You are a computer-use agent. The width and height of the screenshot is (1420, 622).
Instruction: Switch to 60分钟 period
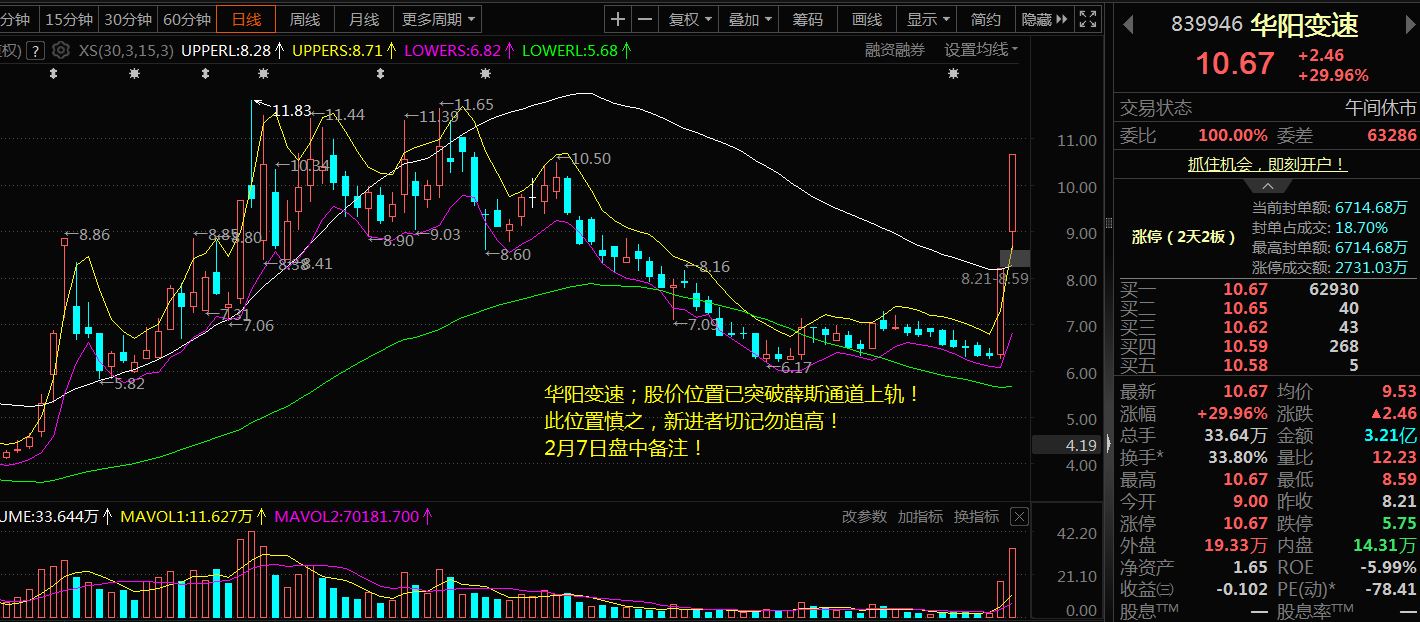point(186,19)
